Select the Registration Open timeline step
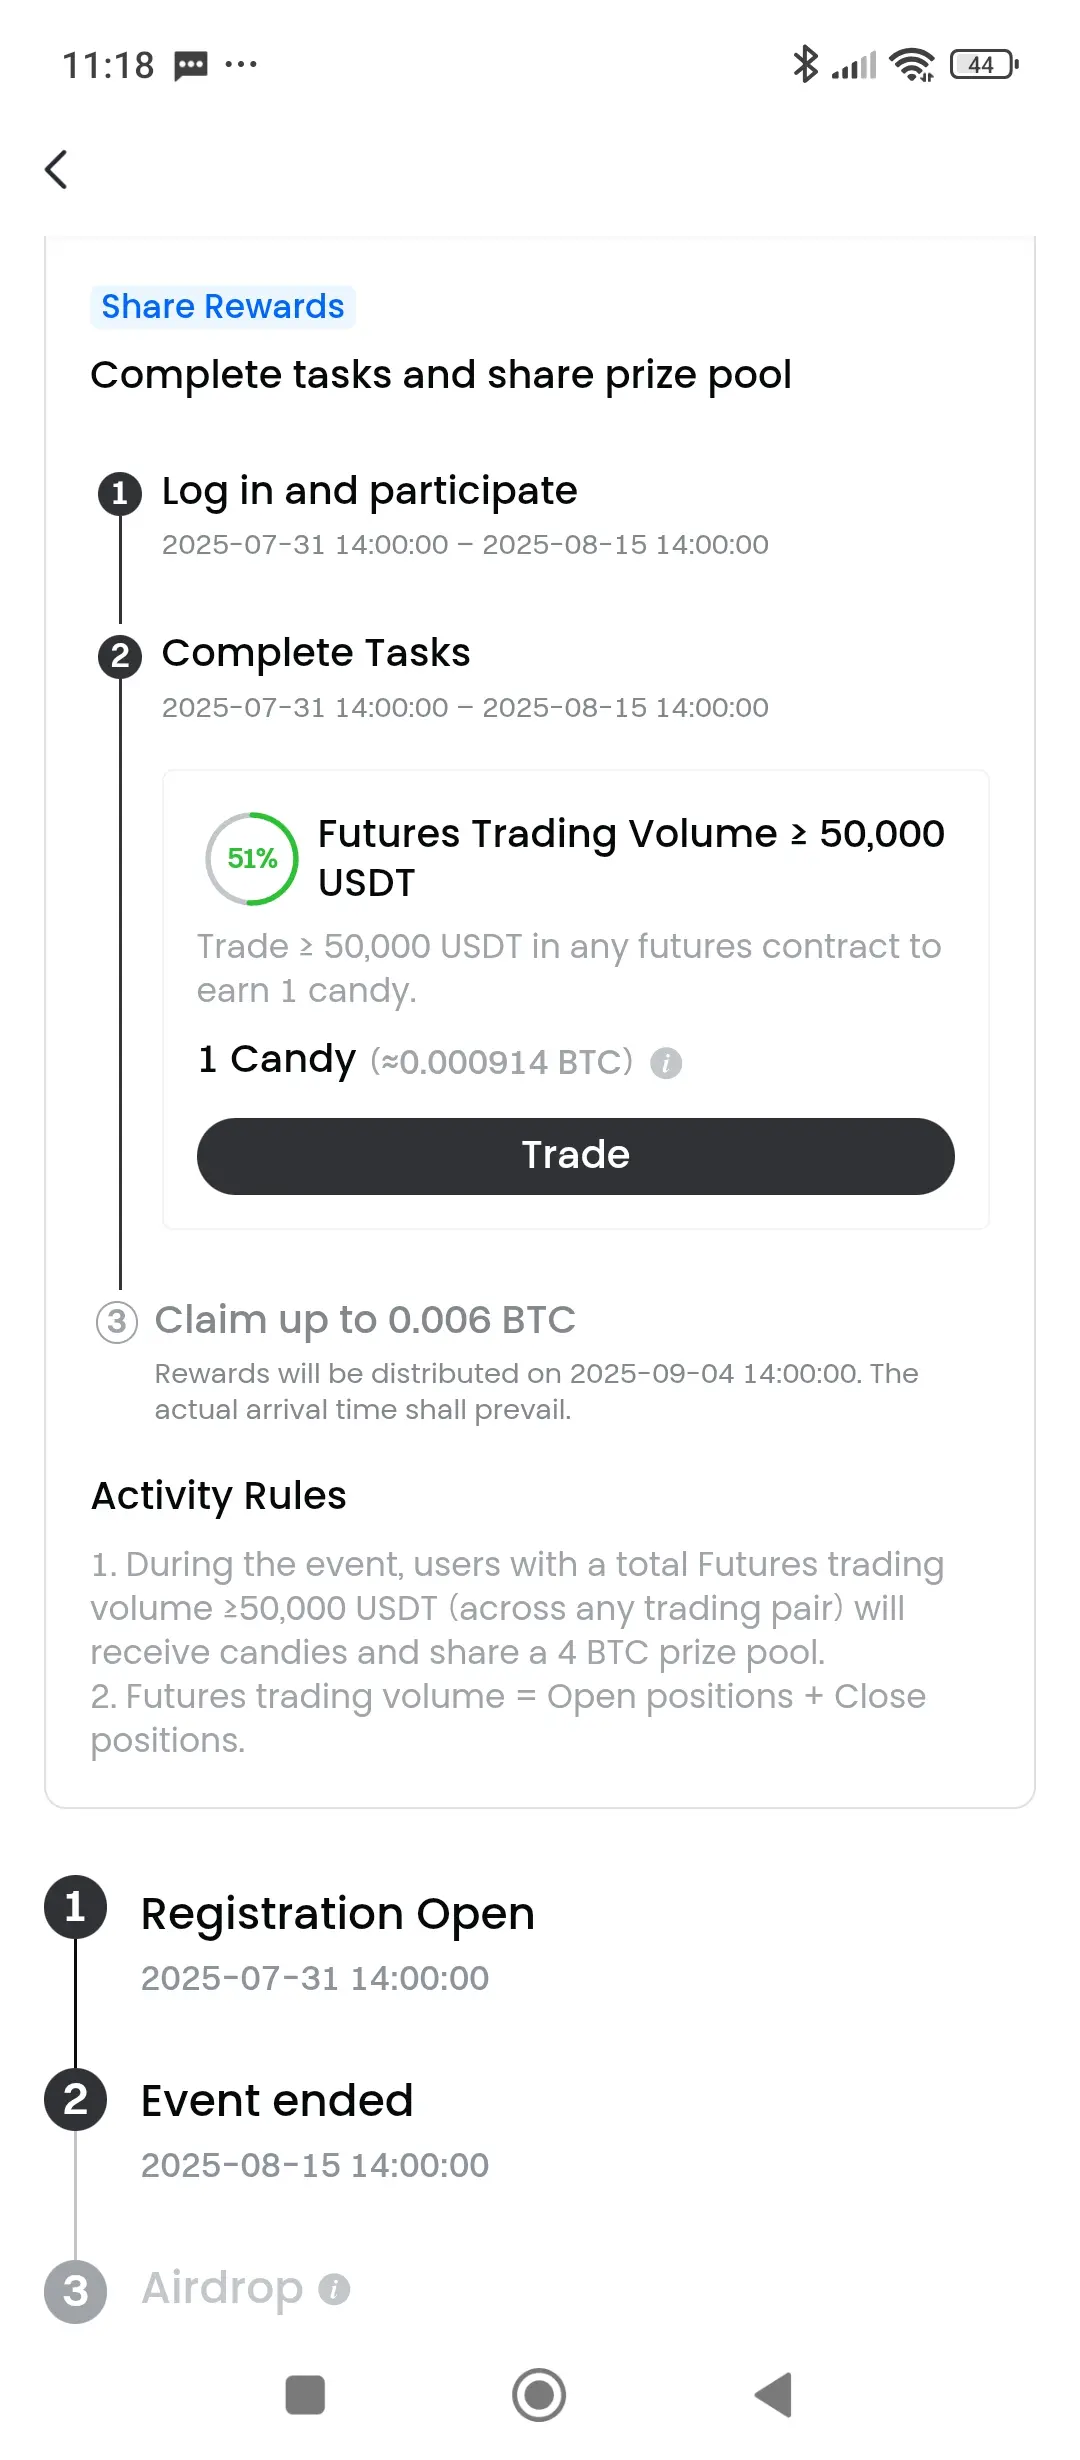 [338, 1914]
